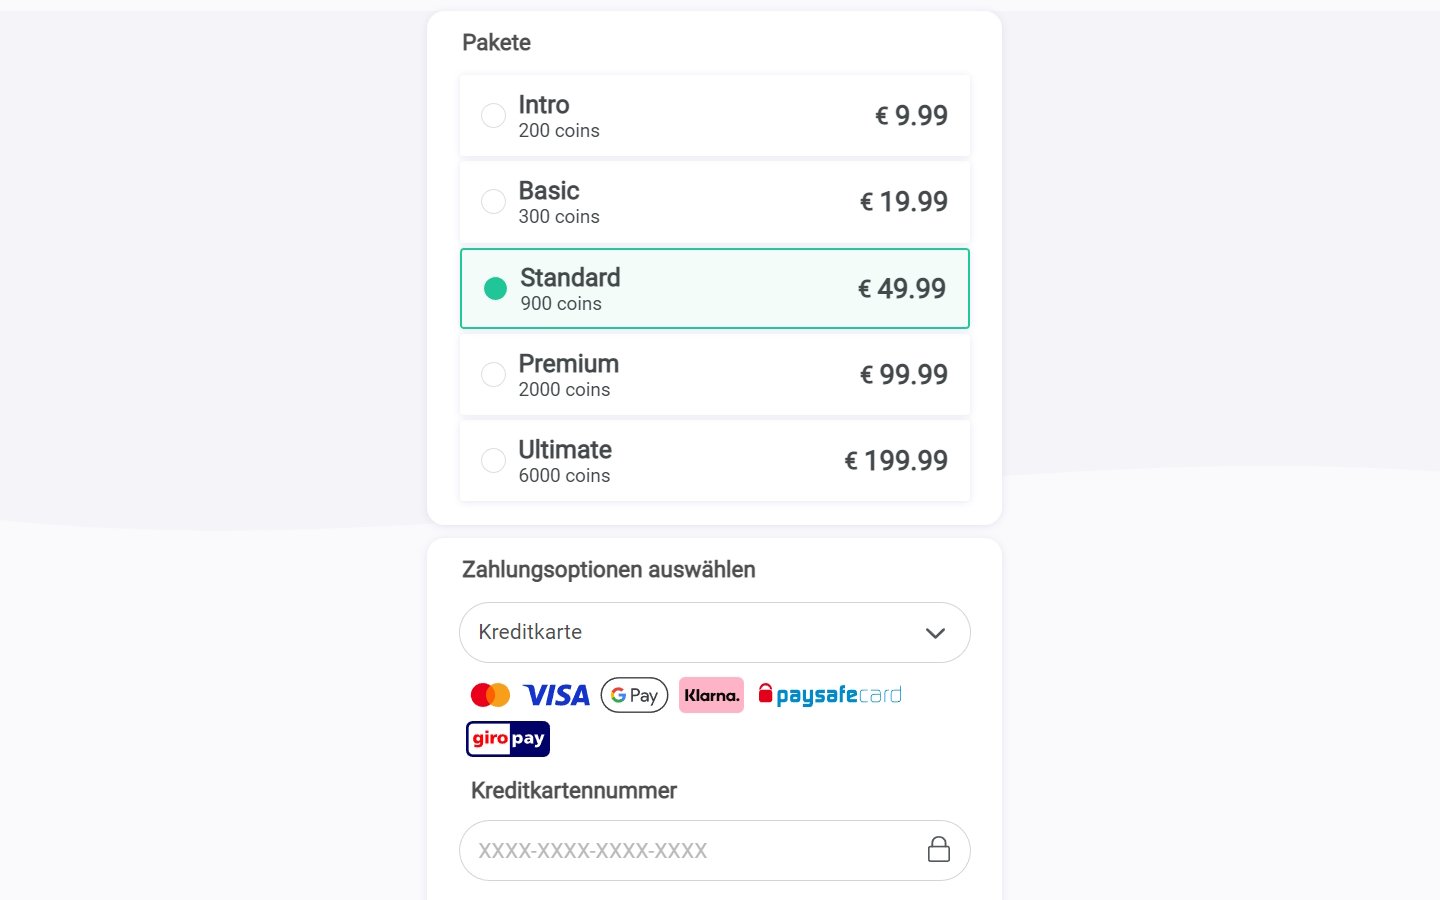Click the € 19.99 Basic price
The width and height of the screenshot is (1440, 900).
pos(904,201)
